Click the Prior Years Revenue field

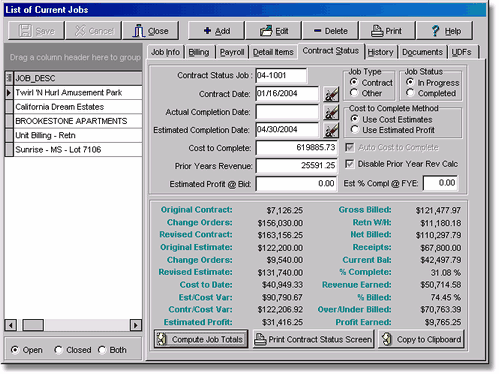[x=296, y=166]
